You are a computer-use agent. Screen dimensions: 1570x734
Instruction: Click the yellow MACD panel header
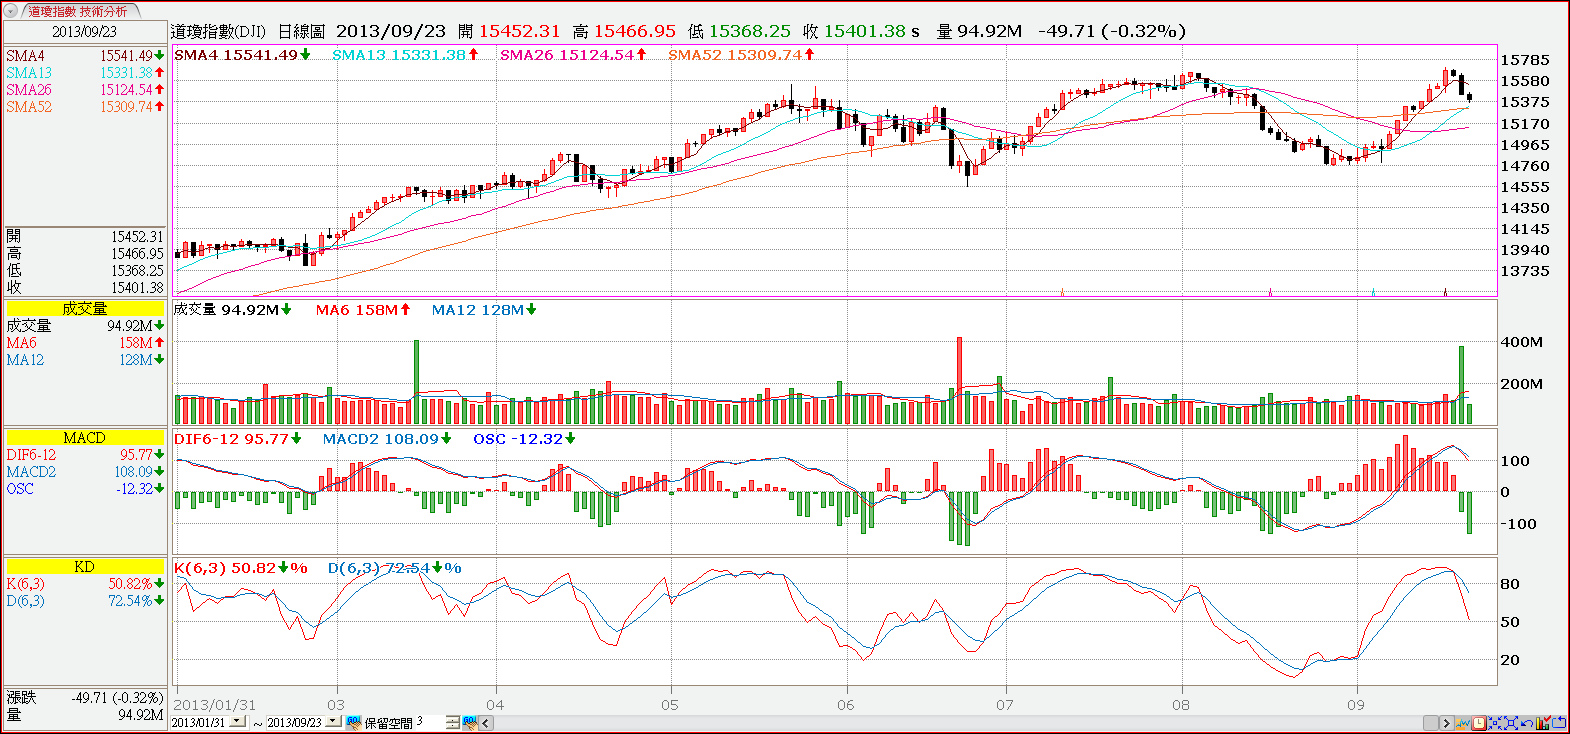(84, 438)
